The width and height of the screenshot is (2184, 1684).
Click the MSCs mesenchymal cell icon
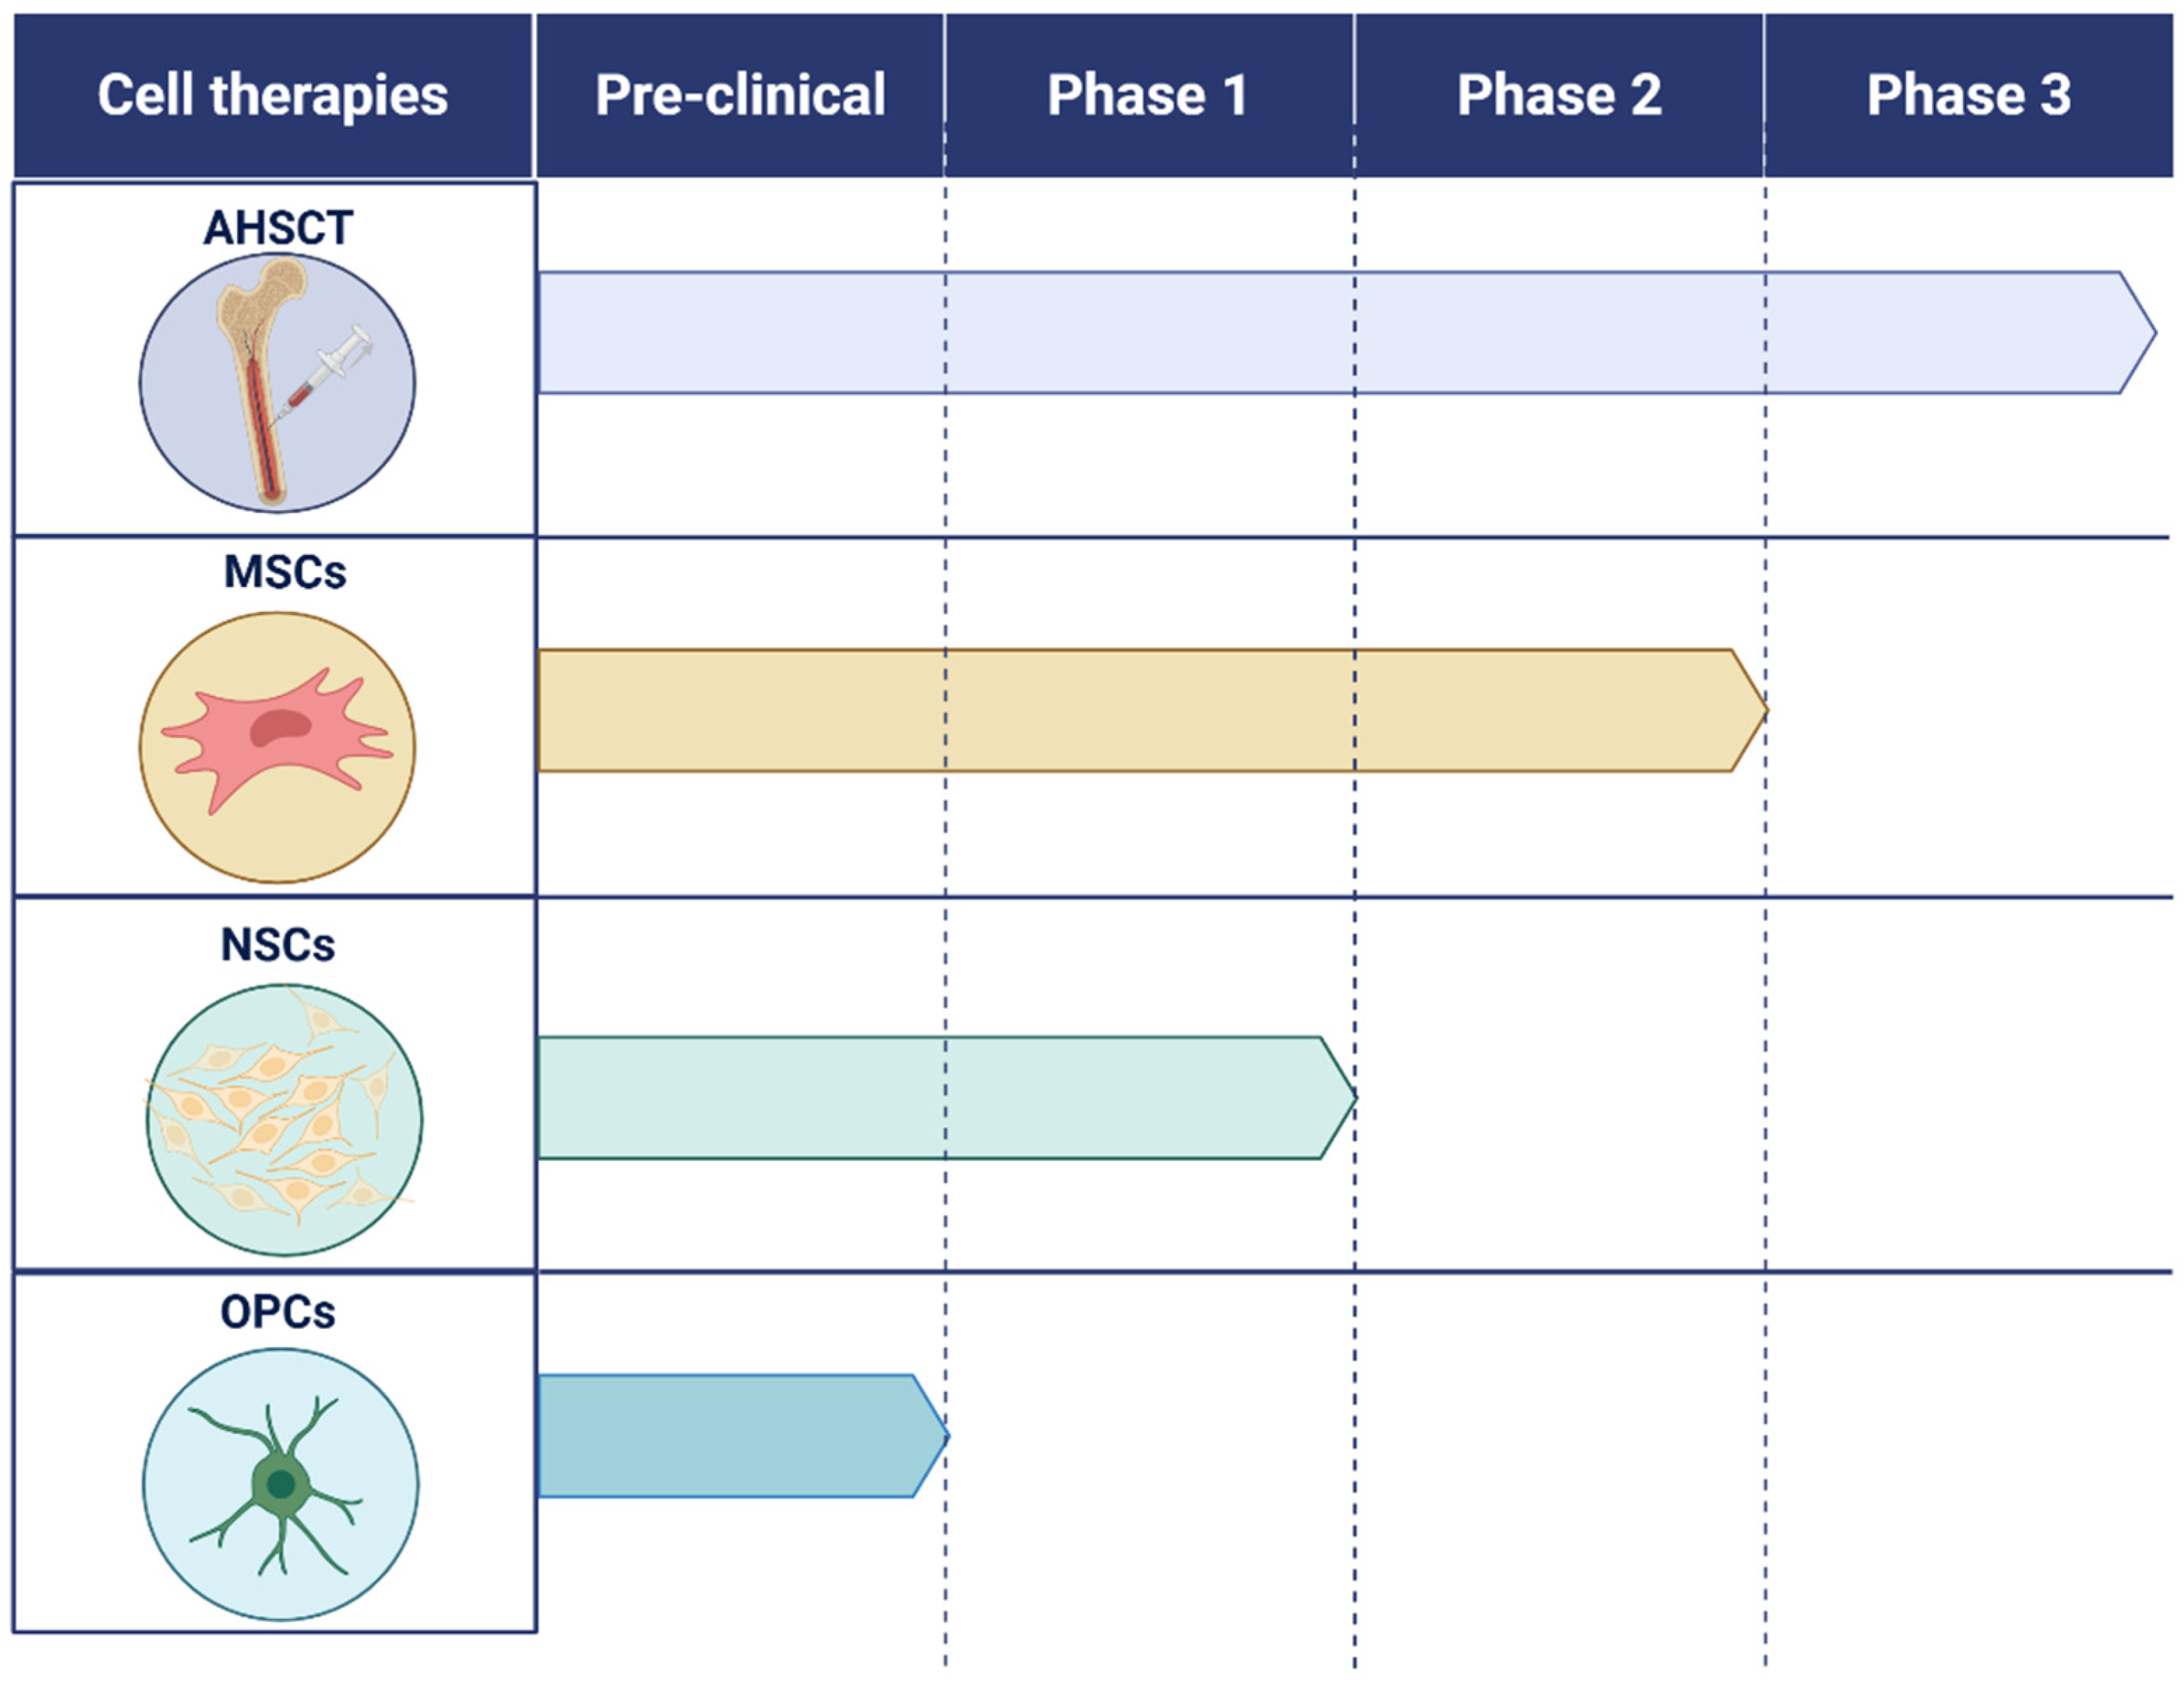click(277, 747)
